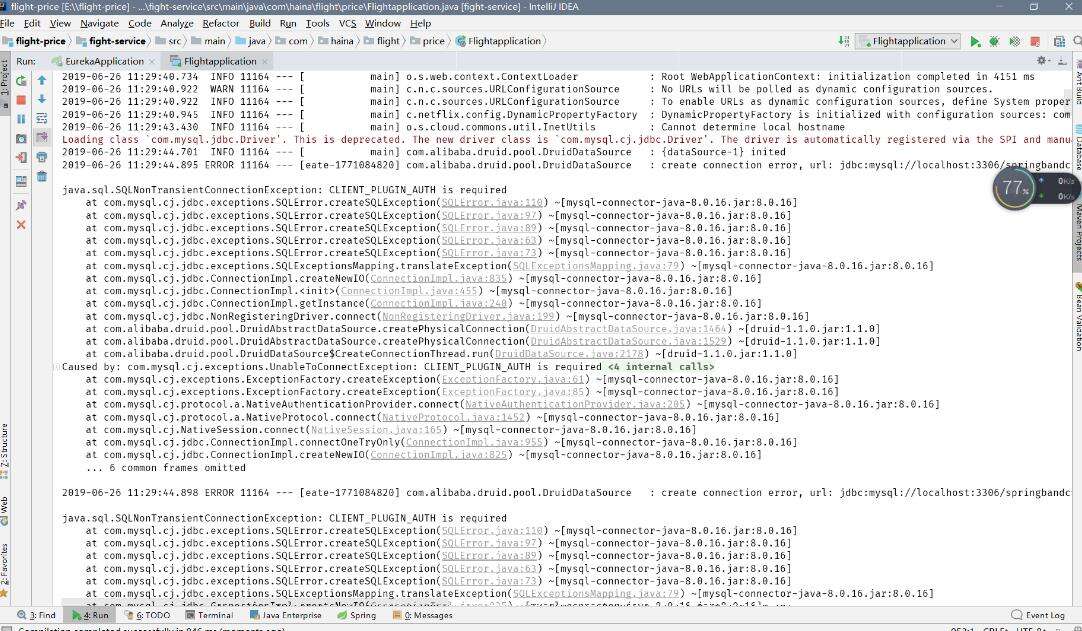Viewport: 1082px width, 631px height.
Task: Open the Terminal tool window
Action: pyautogui.click(x=210, y=615)
